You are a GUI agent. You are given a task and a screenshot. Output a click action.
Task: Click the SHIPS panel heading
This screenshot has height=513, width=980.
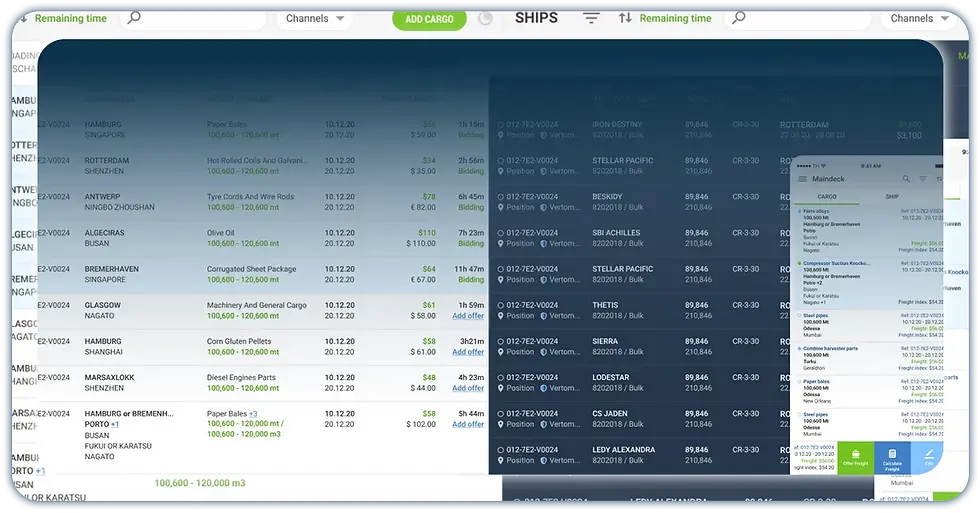coord(536,18)
